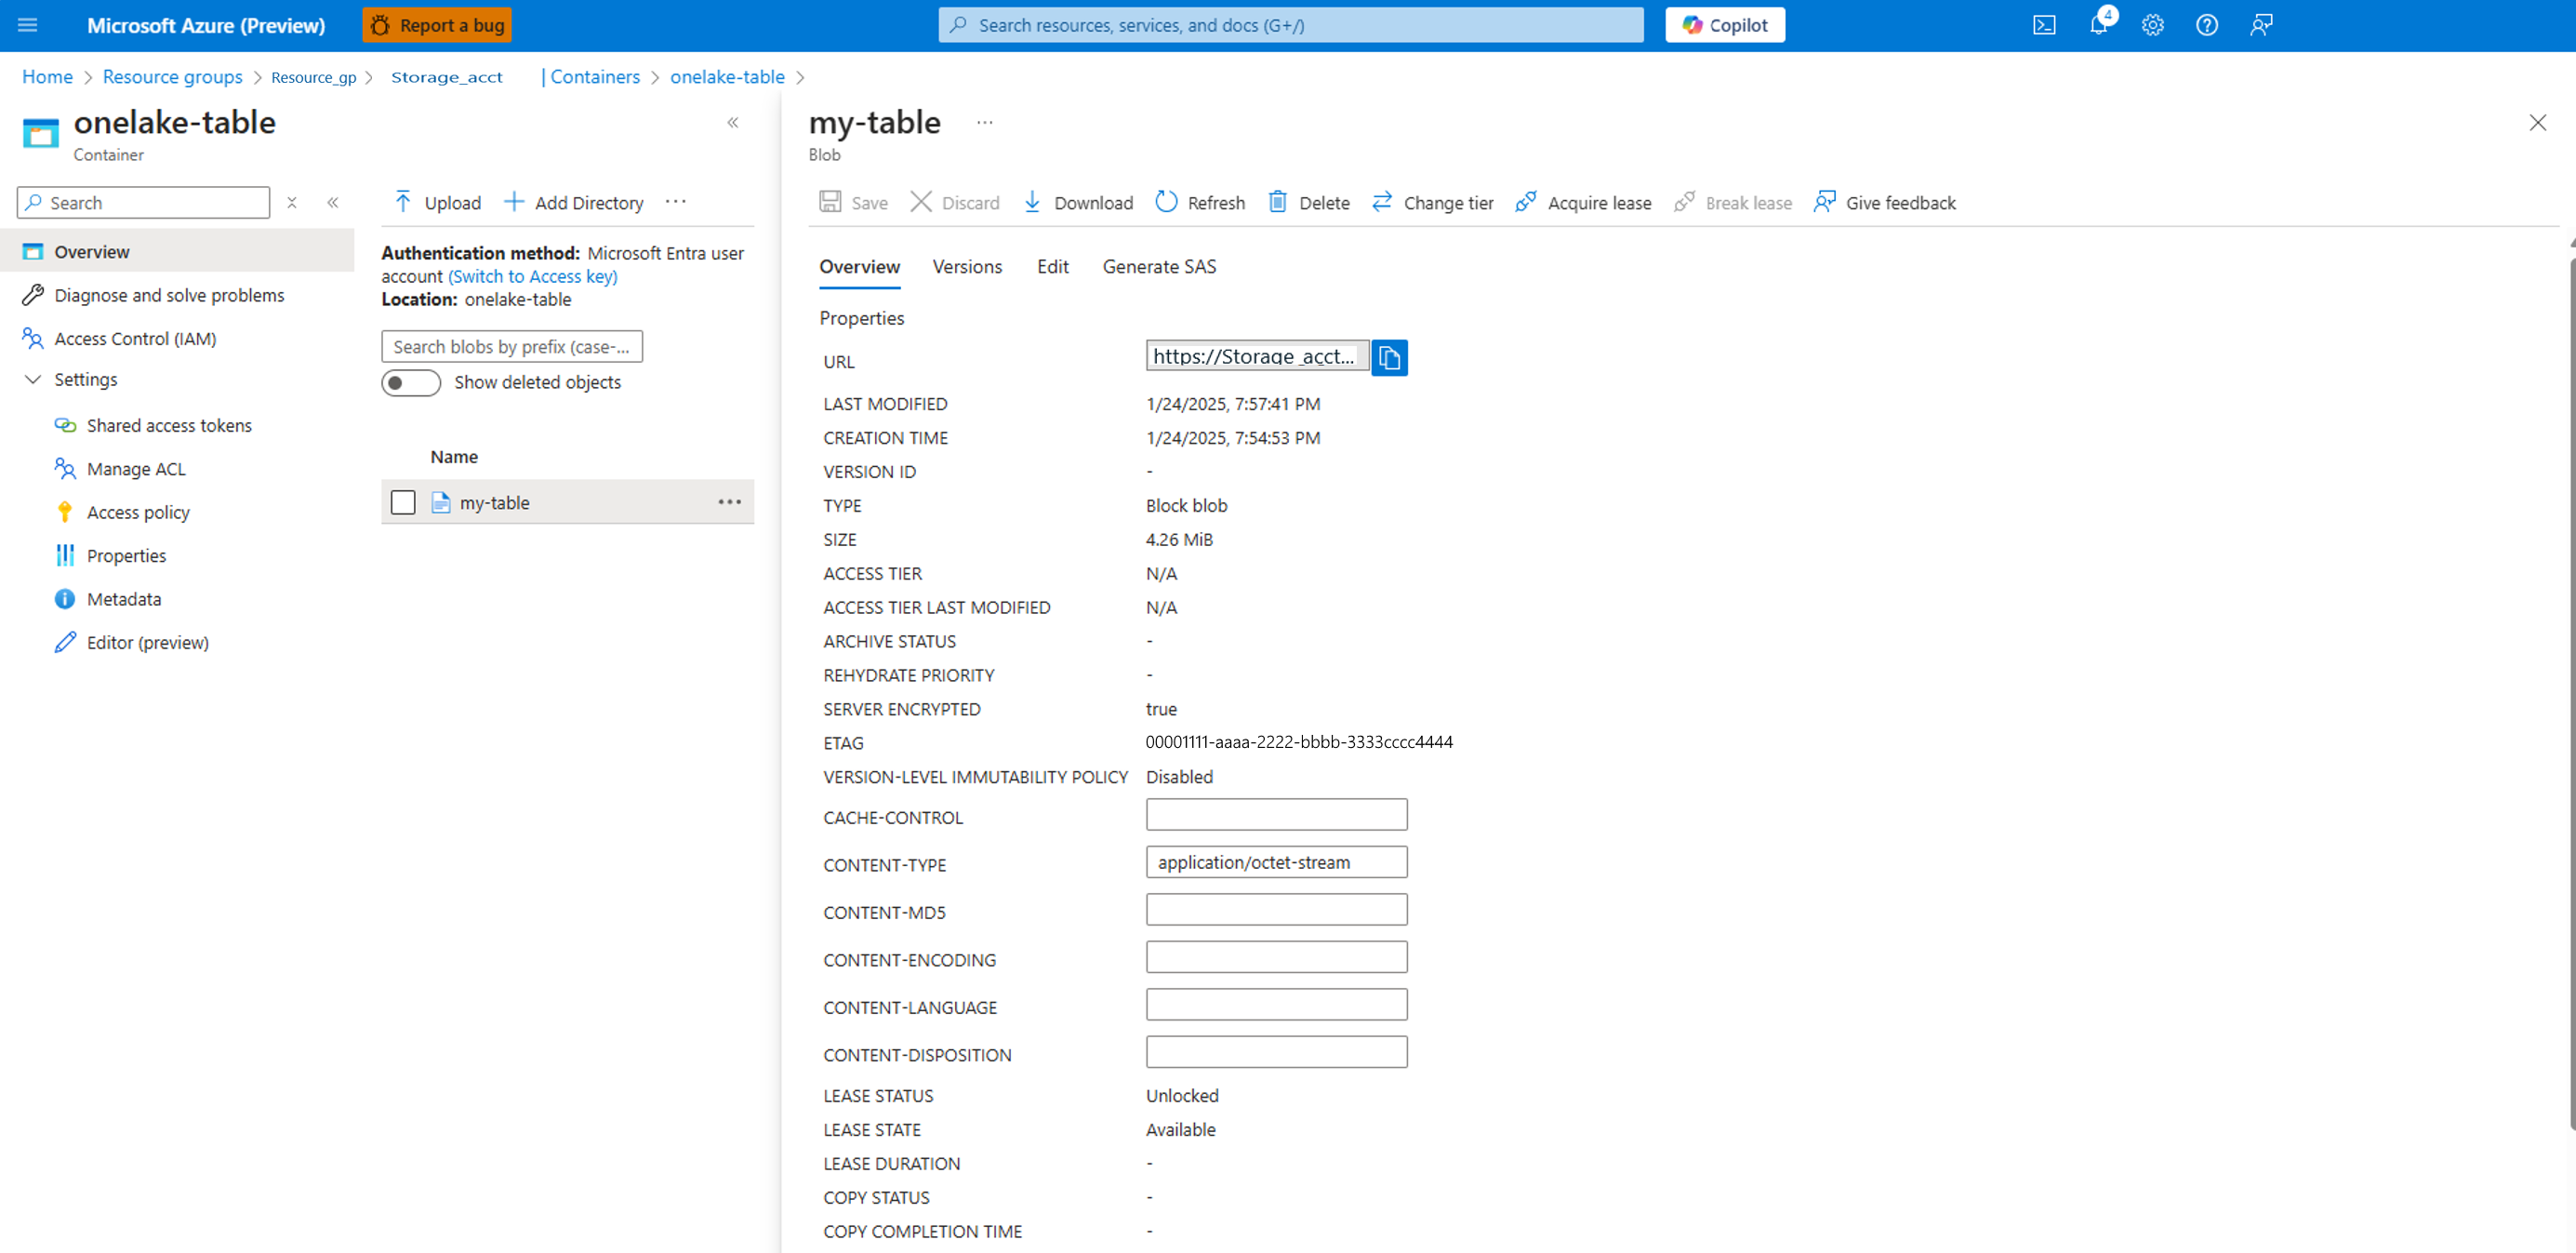Open more options ellipsis for my-table row

729,502
